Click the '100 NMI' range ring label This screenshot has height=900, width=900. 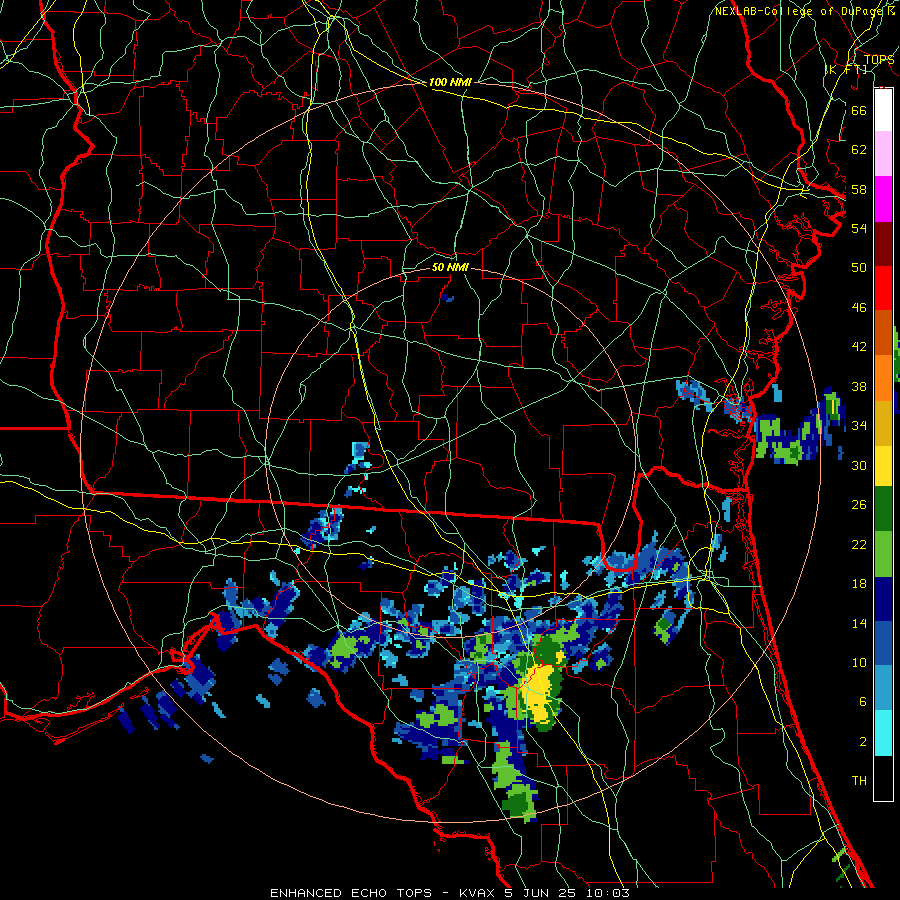450,82
